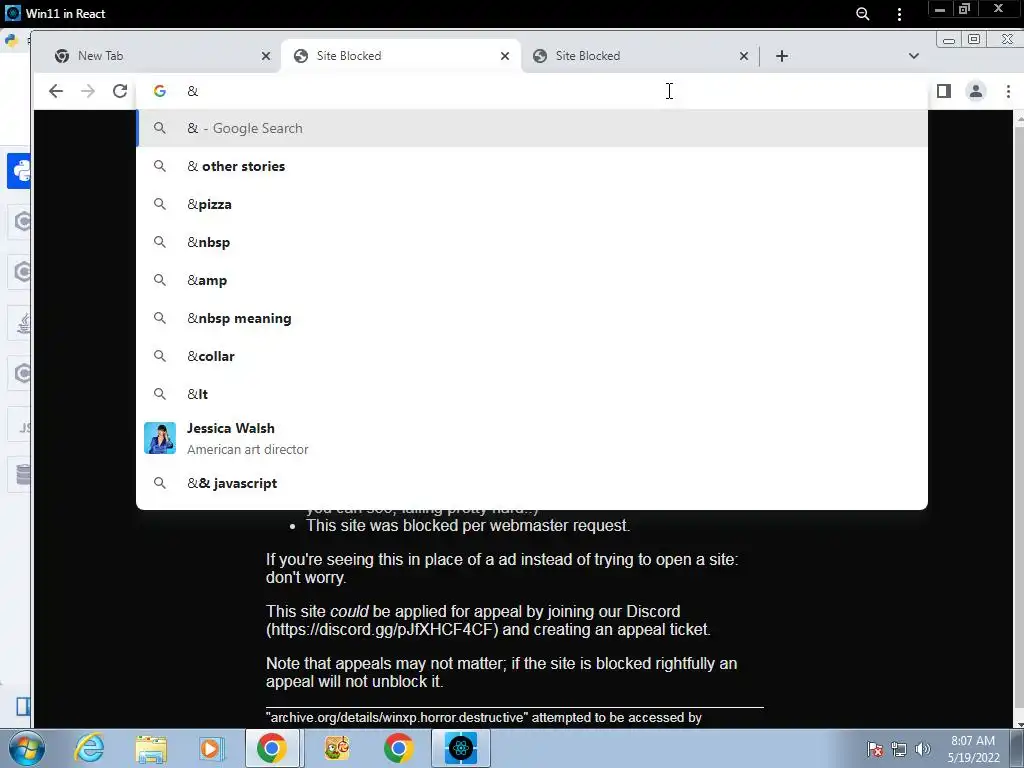The width and height of the screenshot is (1024, 768).
Task: Choose the '& - Google Search' suggestion
Action: (x=532, y=128)
